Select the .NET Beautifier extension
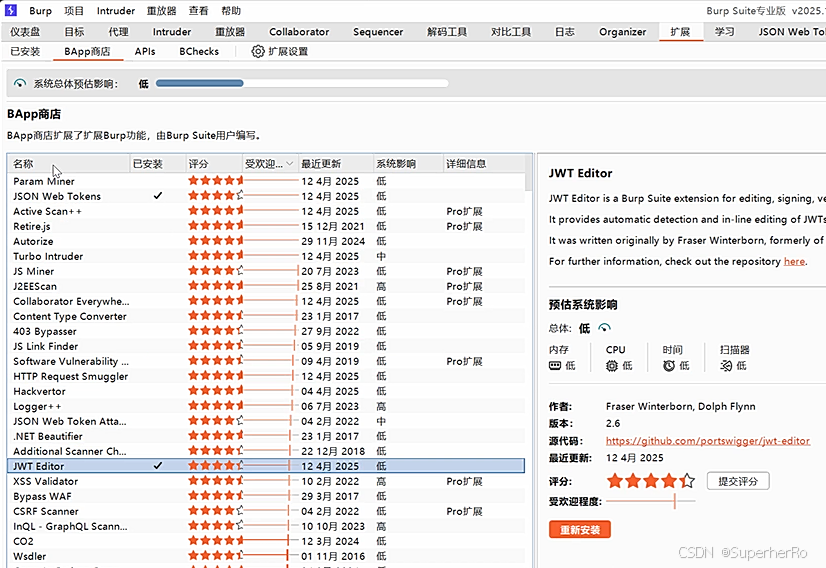The image size is (826, 568). [x=266, y=436]
